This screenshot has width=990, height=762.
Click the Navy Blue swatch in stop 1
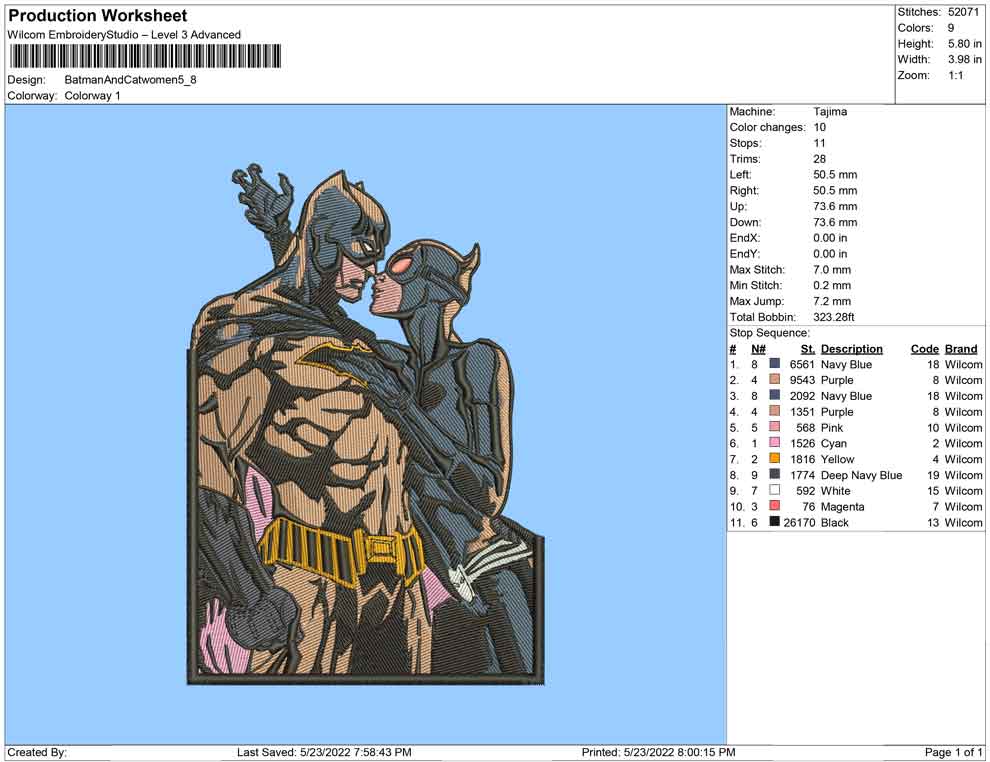pyautogui.click(x=774, y=365)
